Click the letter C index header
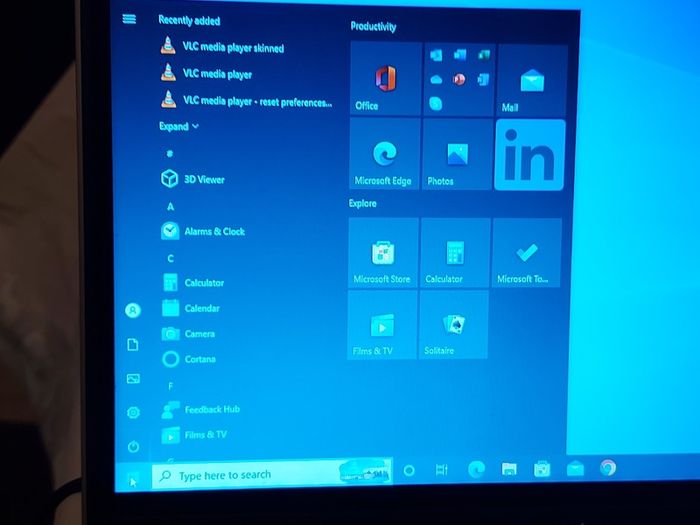Screen dimensions: 700x525 (x=170, y=258)
